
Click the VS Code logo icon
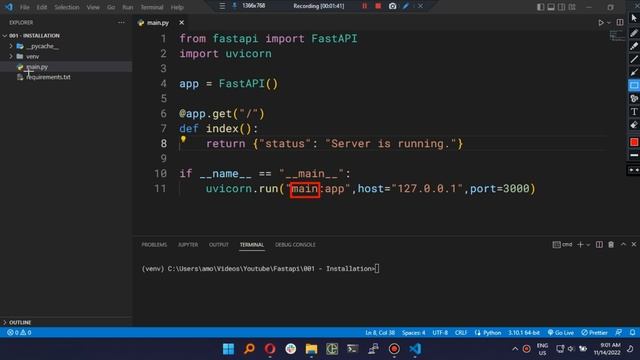(9, 7)
